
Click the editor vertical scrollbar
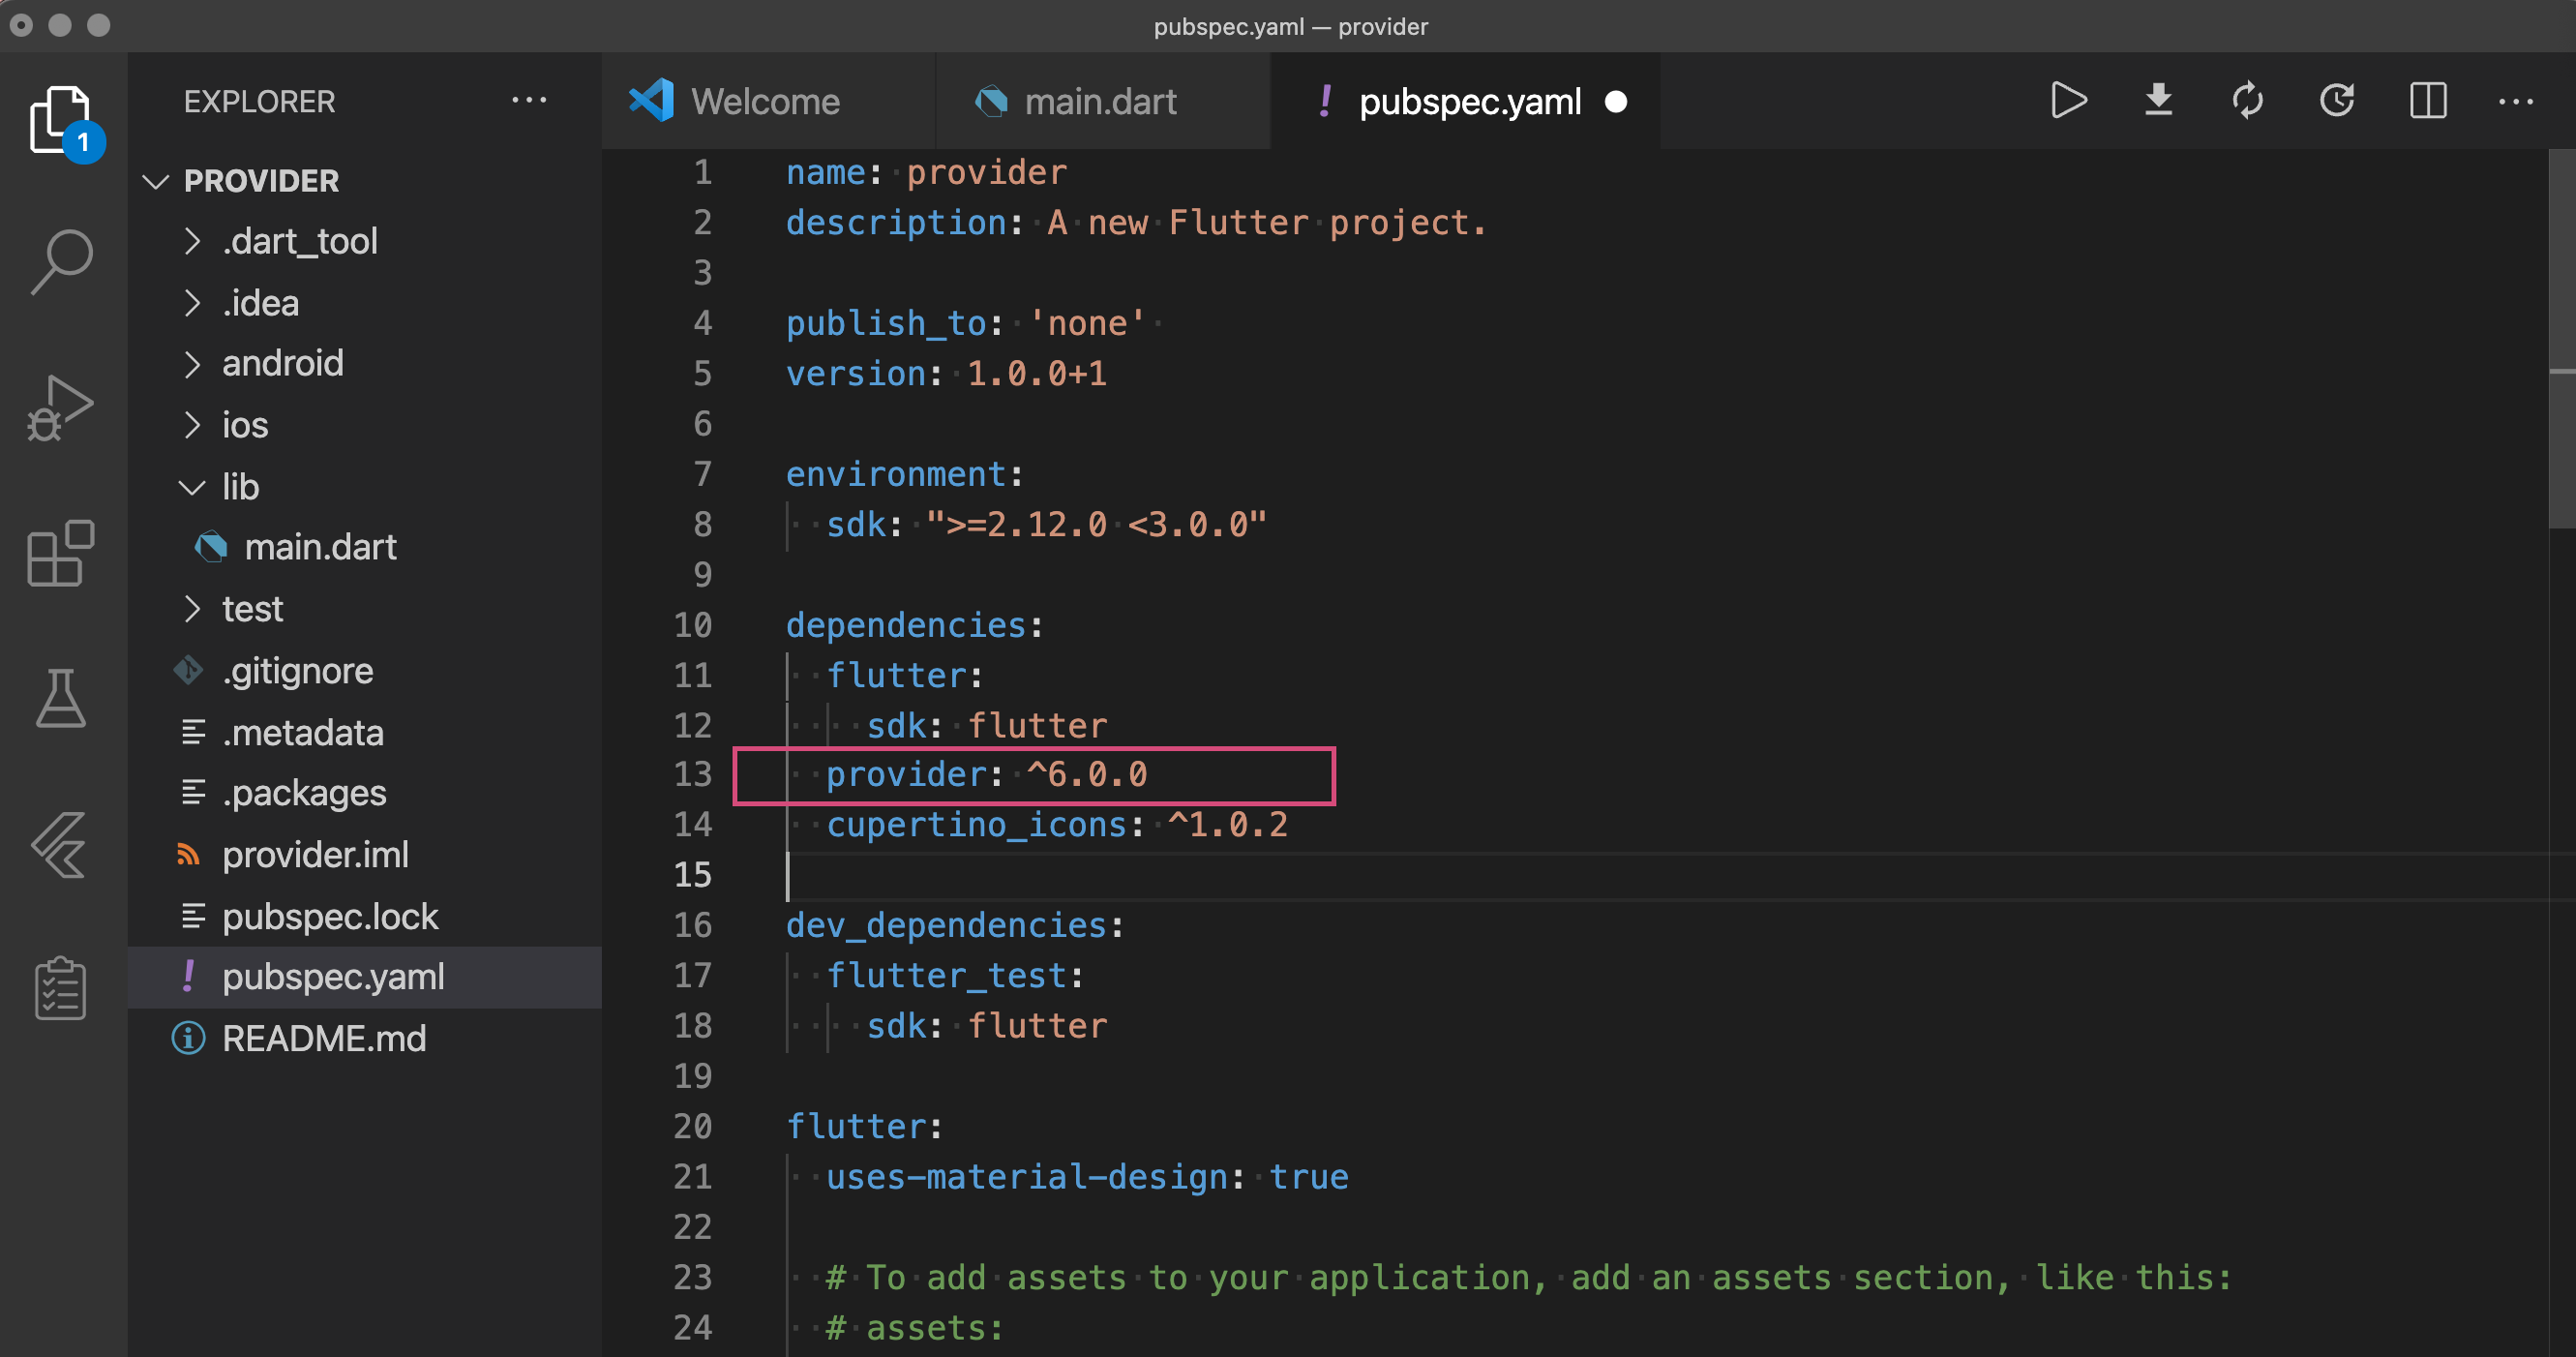[x=2562, y=340]
